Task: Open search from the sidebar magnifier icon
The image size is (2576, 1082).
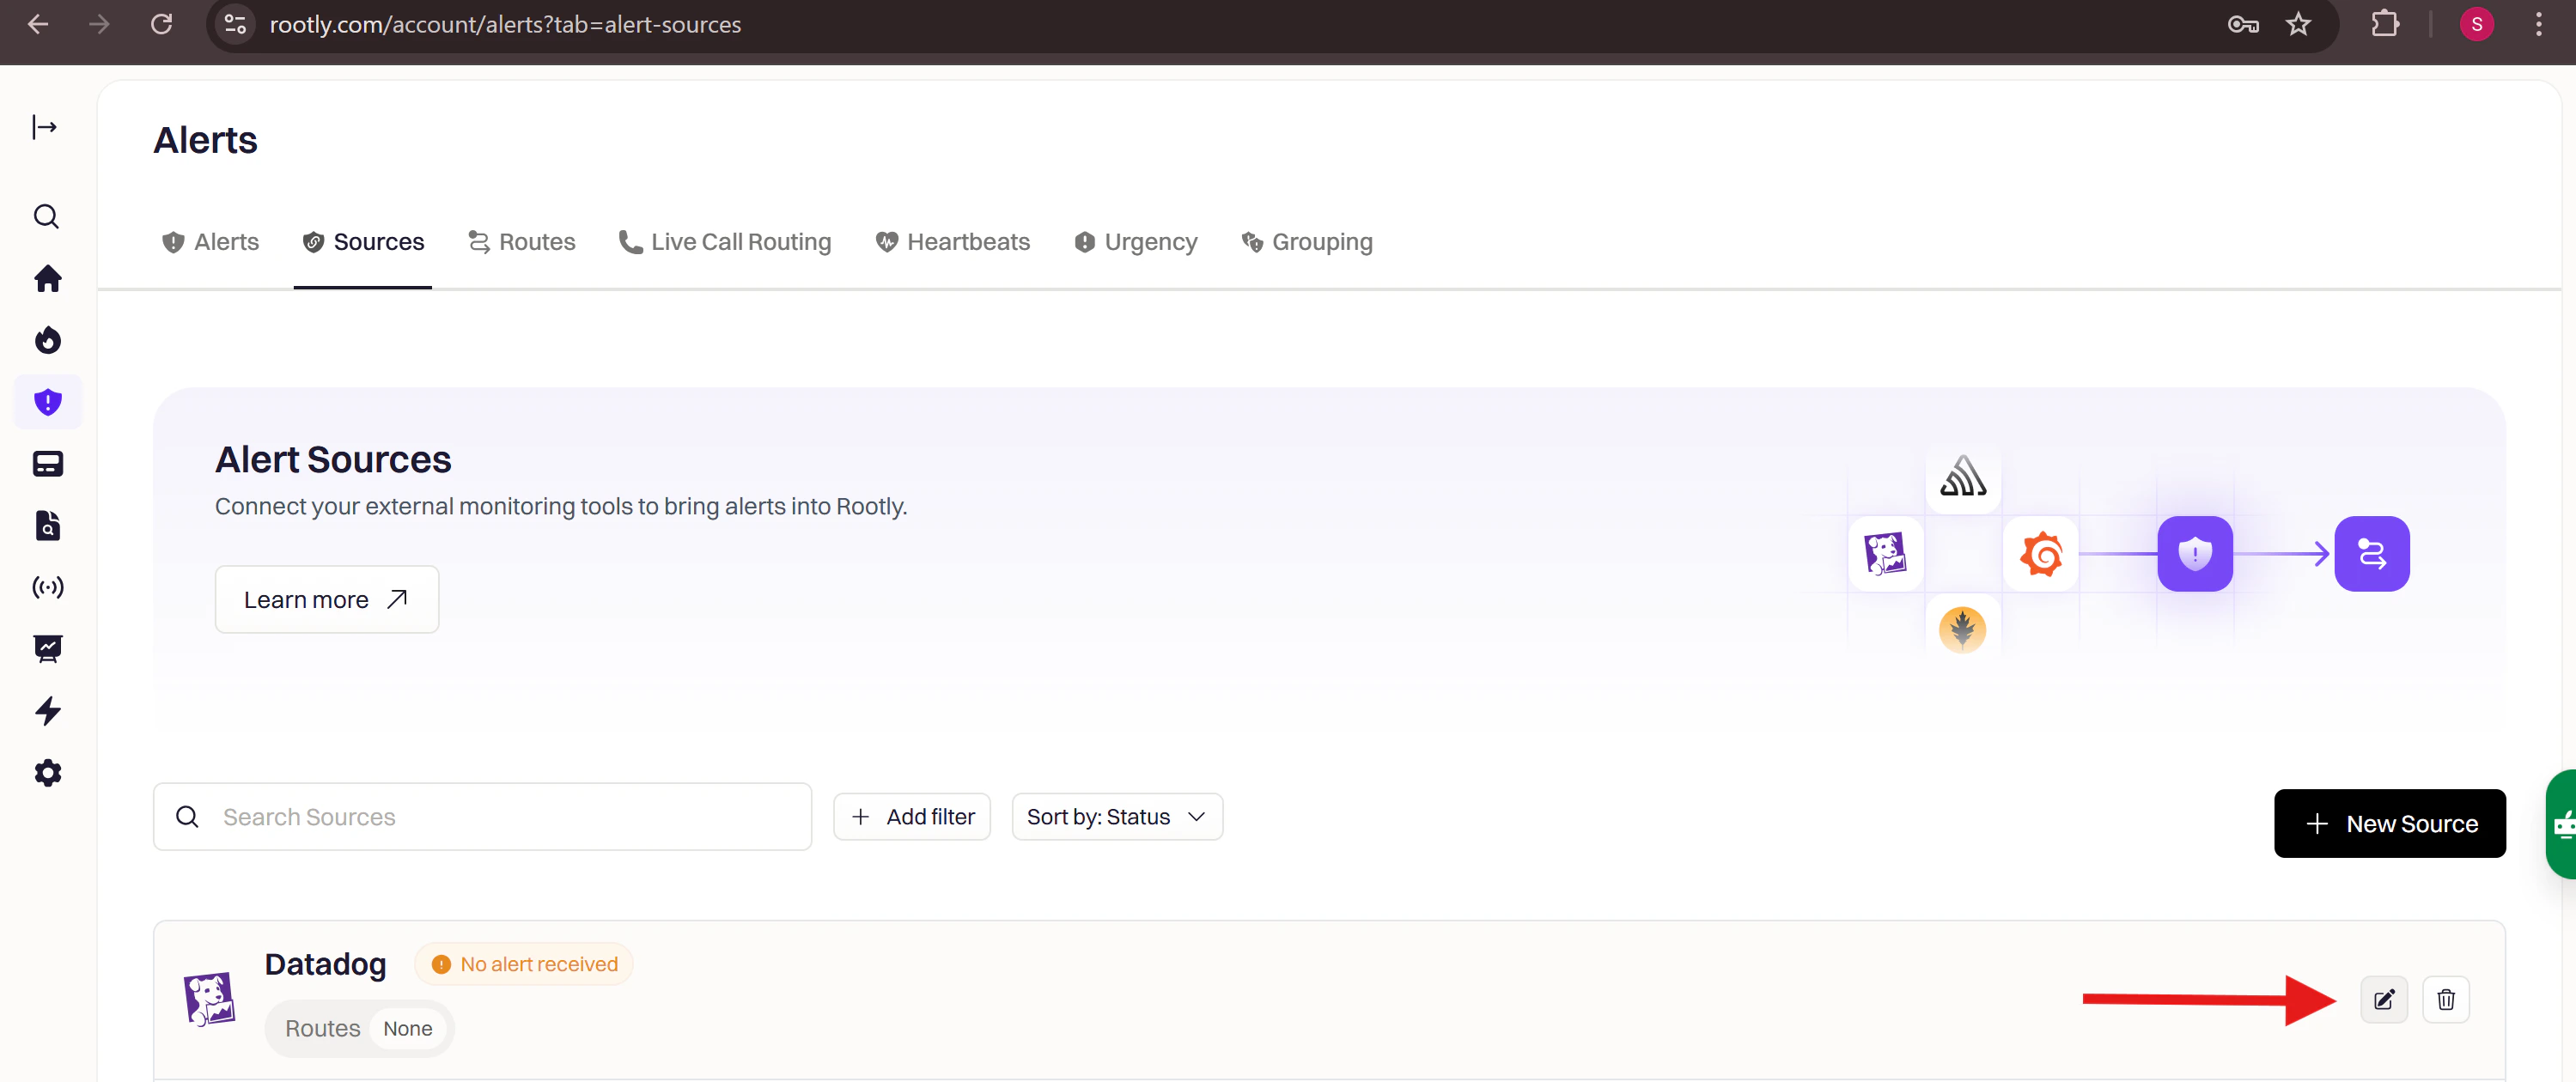Action: click(46, 216)
